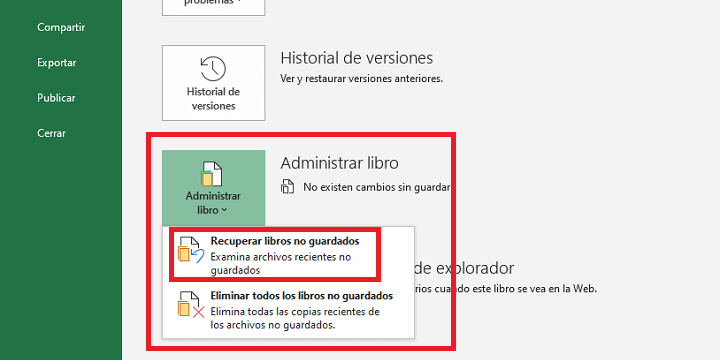Click the small document icon beside 'No existen cambios'
Image resolution: width=720 pixels, height=360 pixels.
coord(288,187)
